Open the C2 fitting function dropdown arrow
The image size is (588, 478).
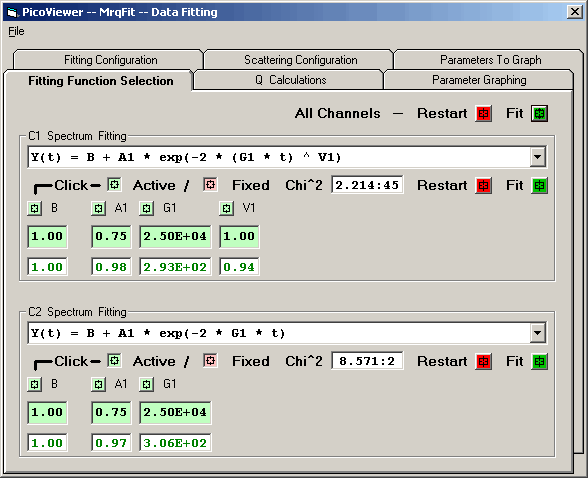[x=537, y=333]
